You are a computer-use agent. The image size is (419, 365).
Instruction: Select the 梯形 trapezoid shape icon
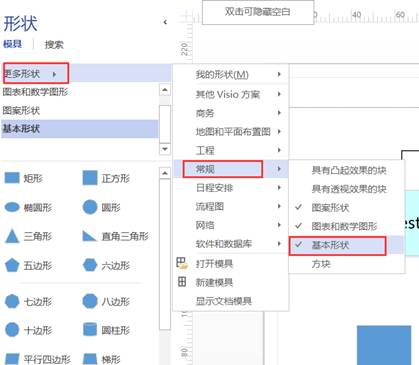point(90,359)
